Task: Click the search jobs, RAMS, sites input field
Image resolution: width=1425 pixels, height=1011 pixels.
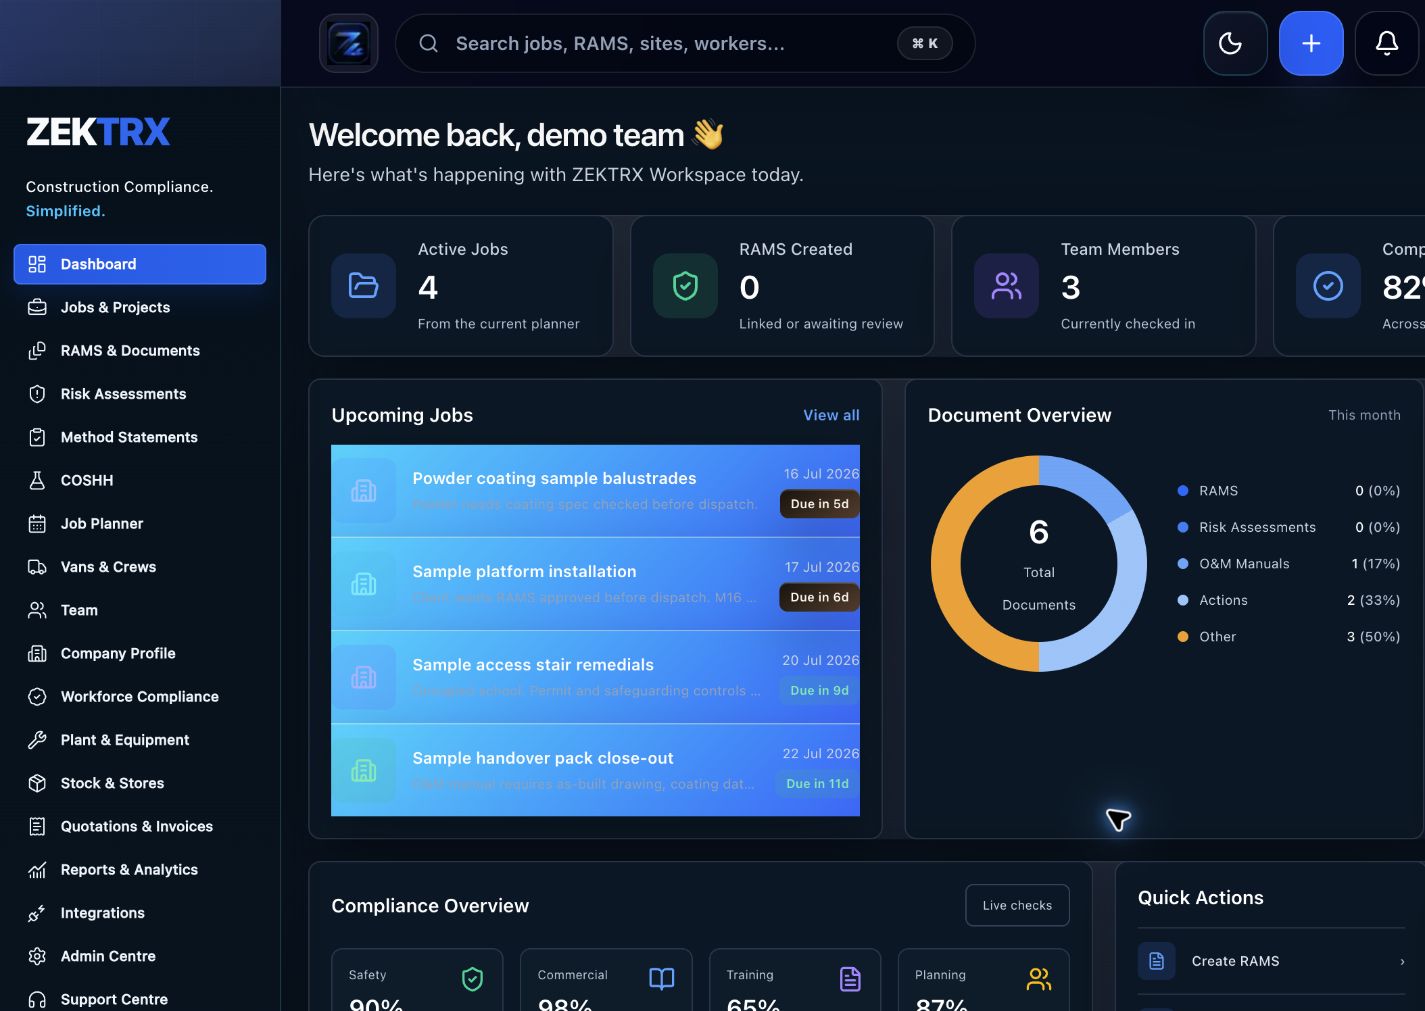Action: [x=685, y=43]
